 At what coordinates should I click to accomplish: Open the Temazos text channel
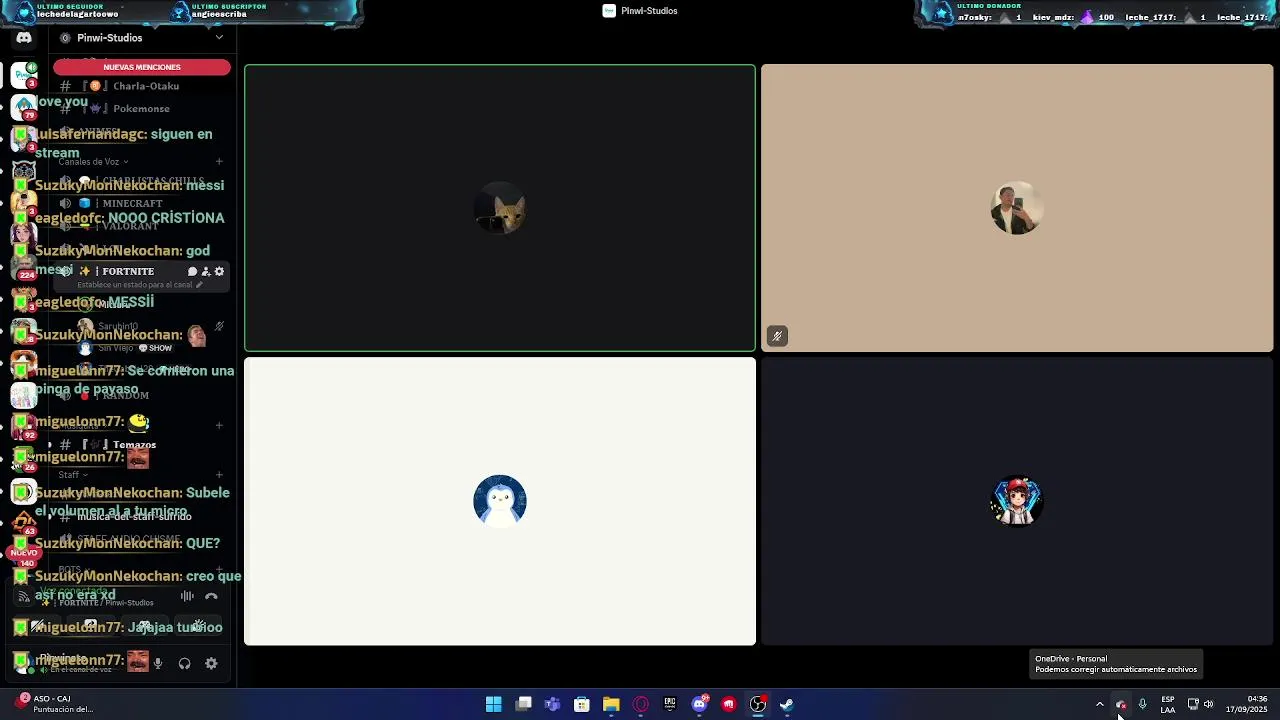tap(142, 444)
